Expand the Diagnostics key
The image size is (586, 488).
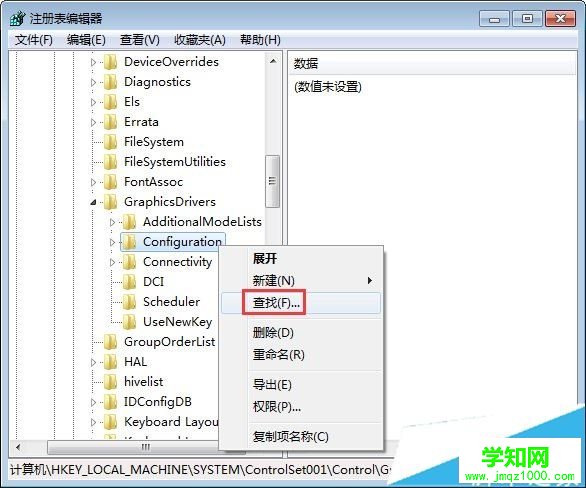pyautogui.click(x=93, y=82)
